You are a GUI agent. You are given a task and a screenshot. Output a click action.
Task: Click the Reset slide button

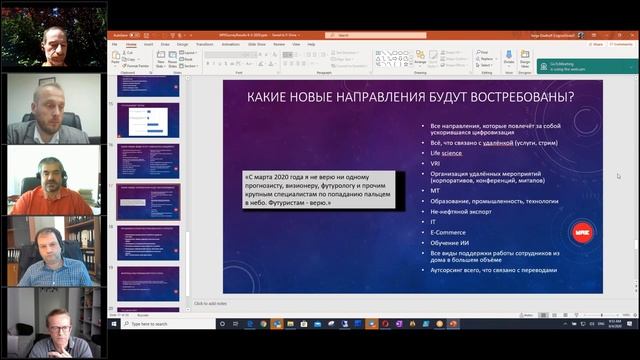point(187,59)
